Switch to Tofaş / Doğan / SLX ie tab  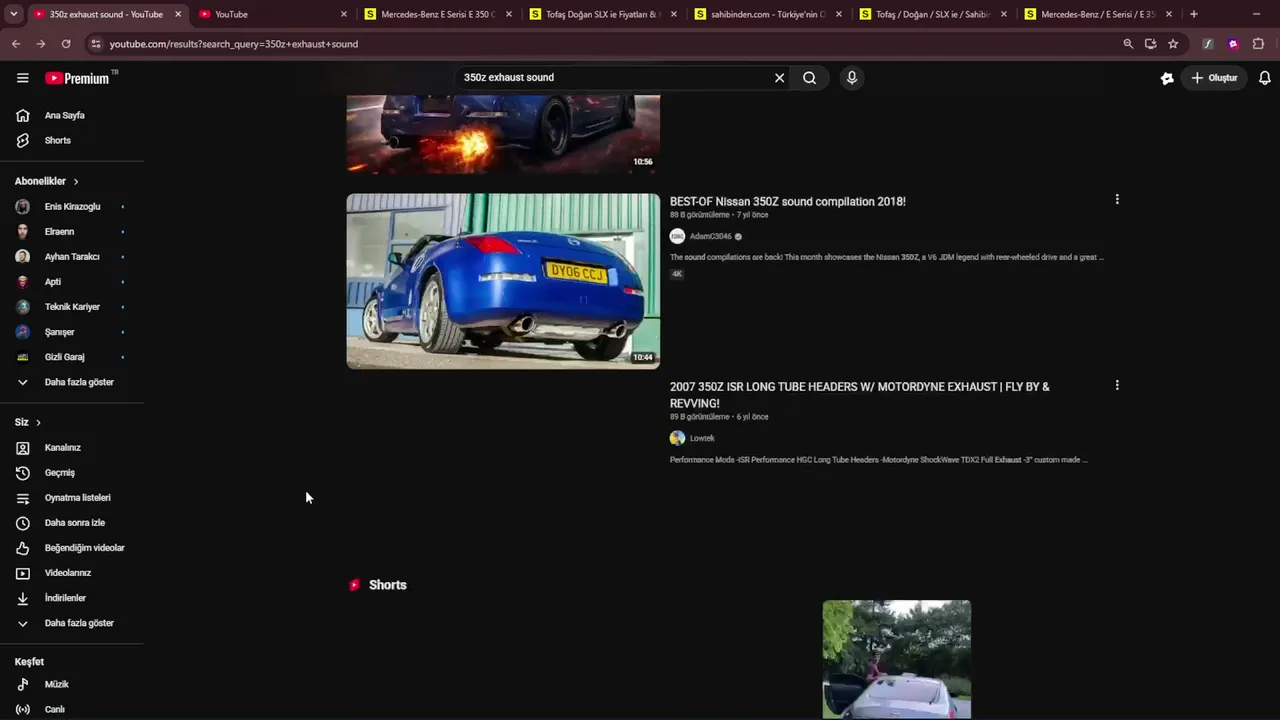933,14
